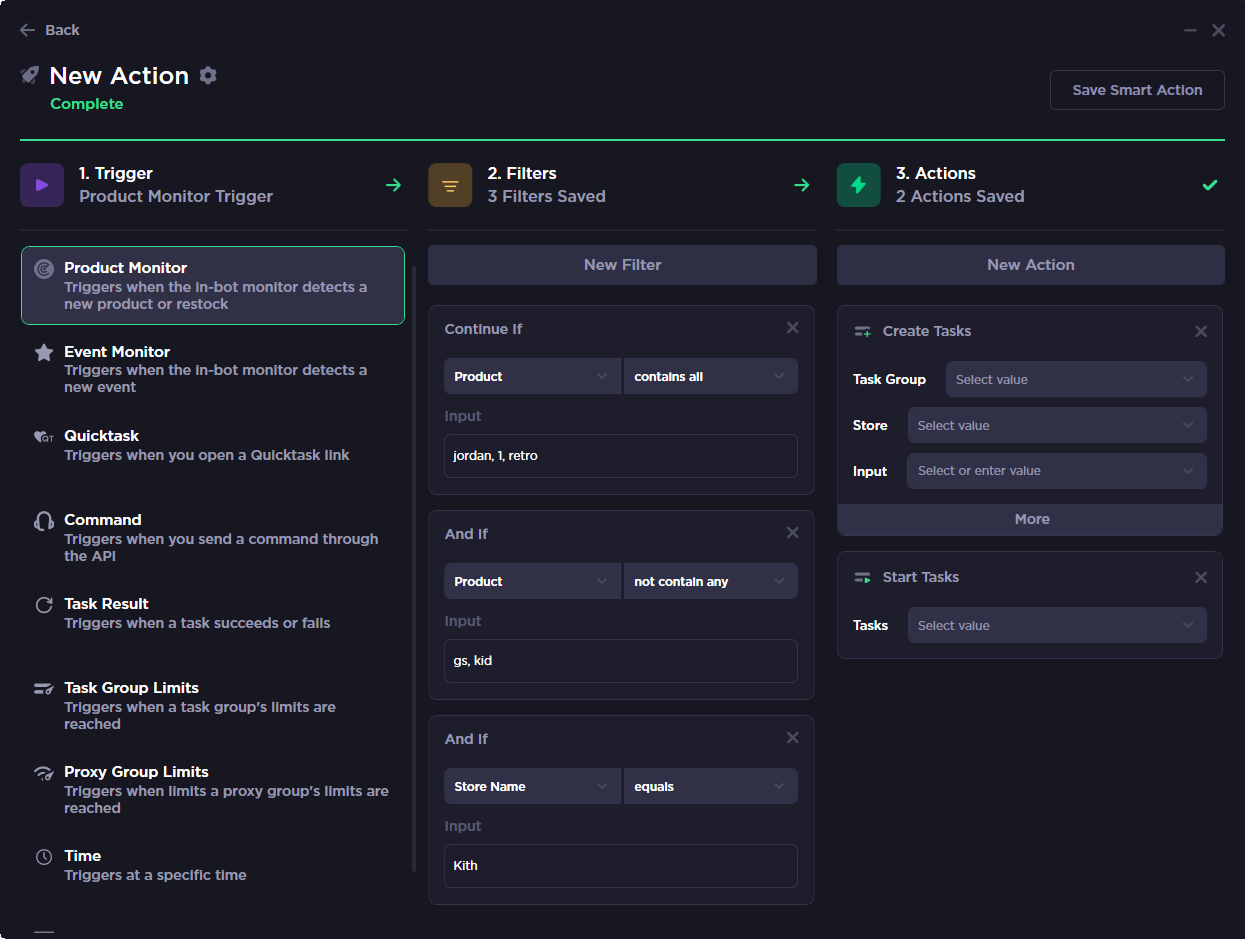Image resolution: width=1245 pixels, height=939 pixels.
Task: Remove the second And If Product filter
Action: 793,533
